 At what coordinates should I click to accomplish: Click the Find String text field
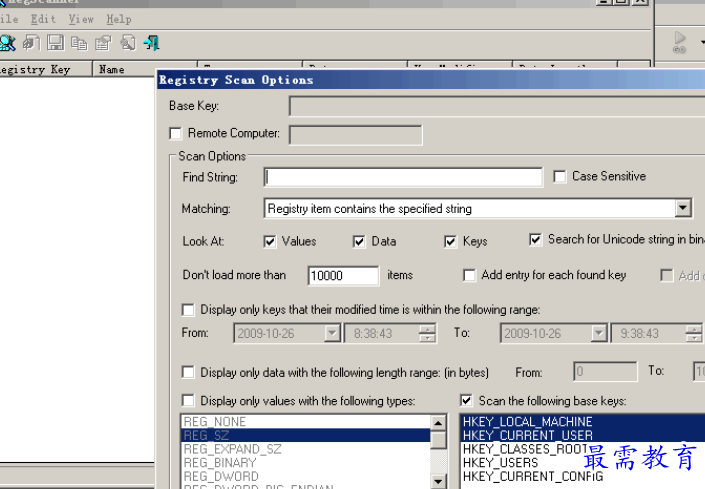403,177
